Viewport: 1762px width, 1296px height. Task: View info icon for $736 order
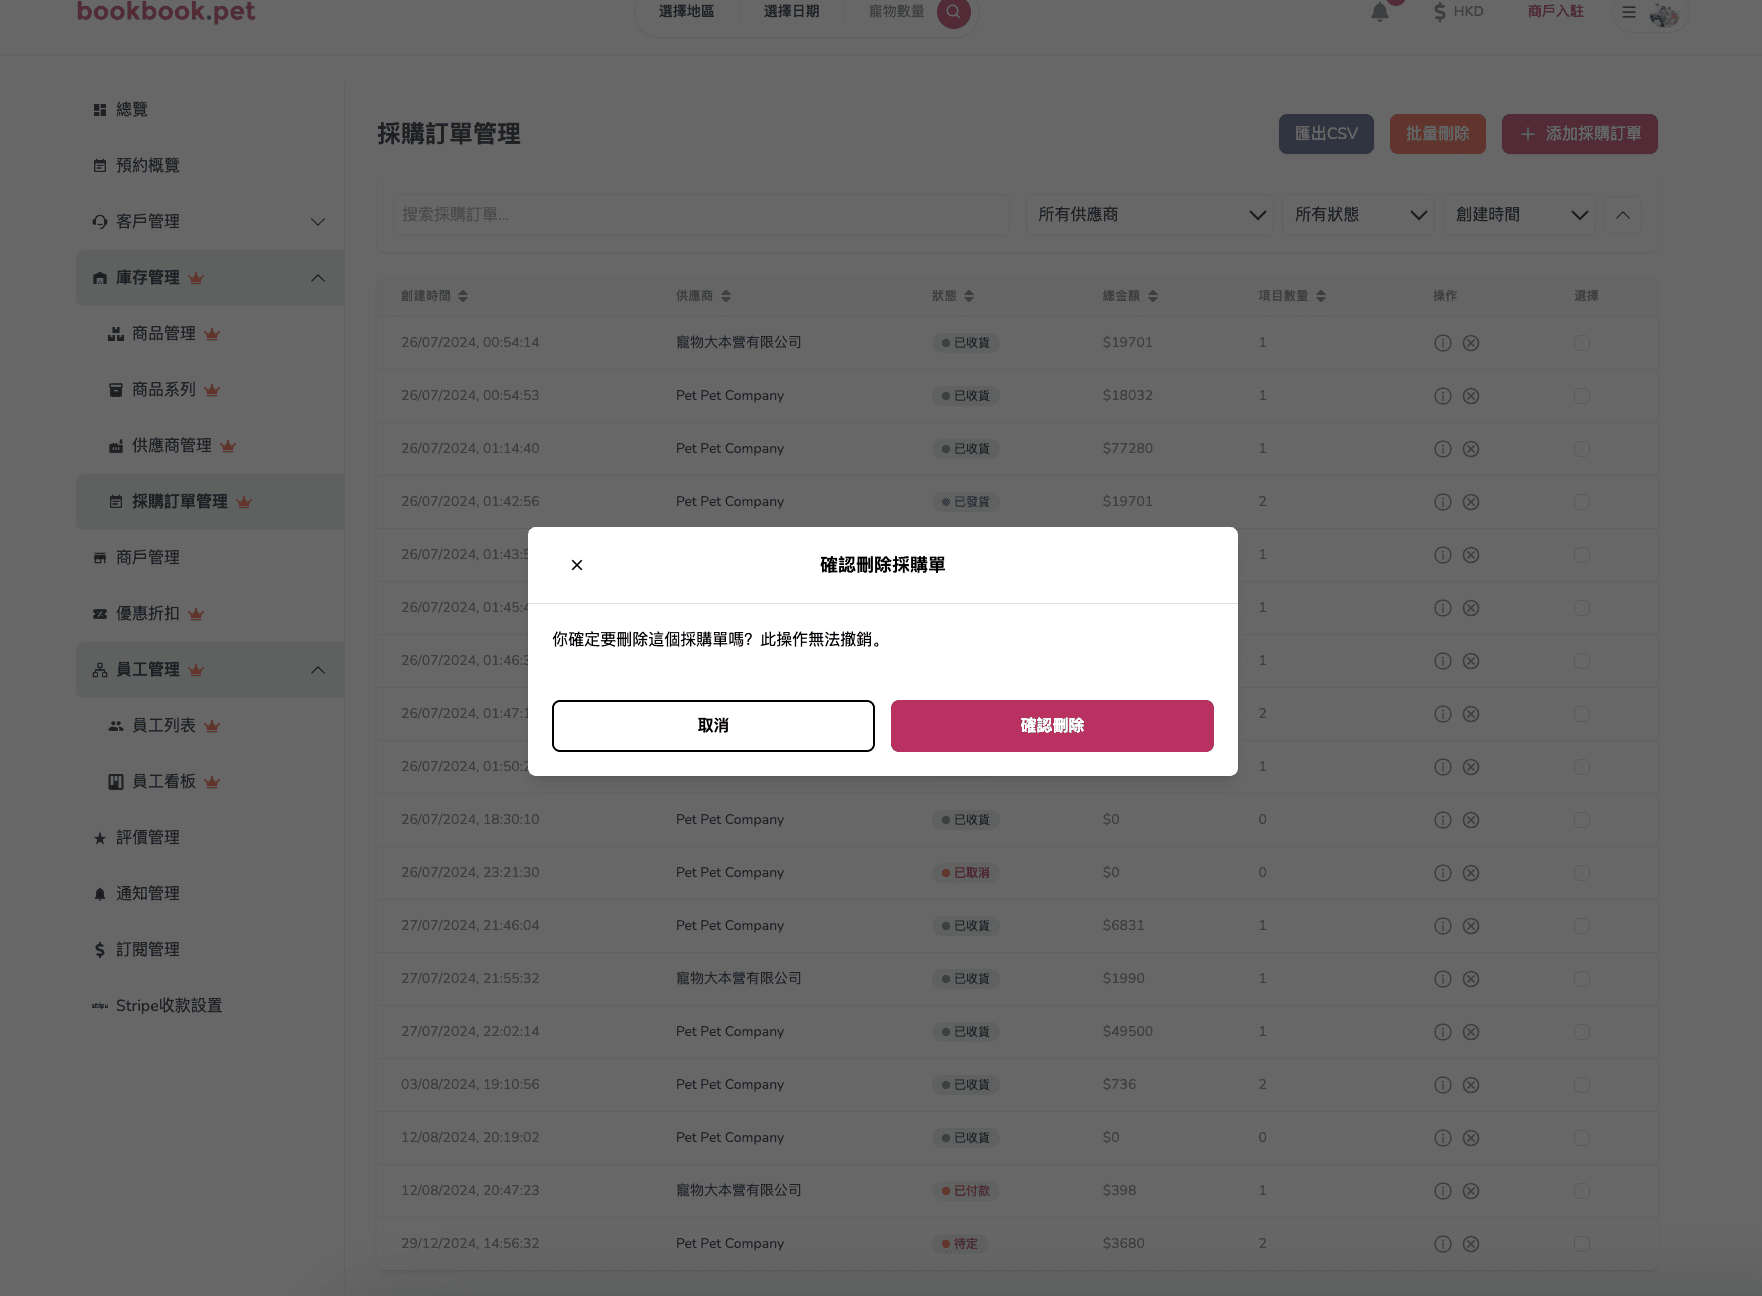pyautogui.click(x=1442, y=1085)
